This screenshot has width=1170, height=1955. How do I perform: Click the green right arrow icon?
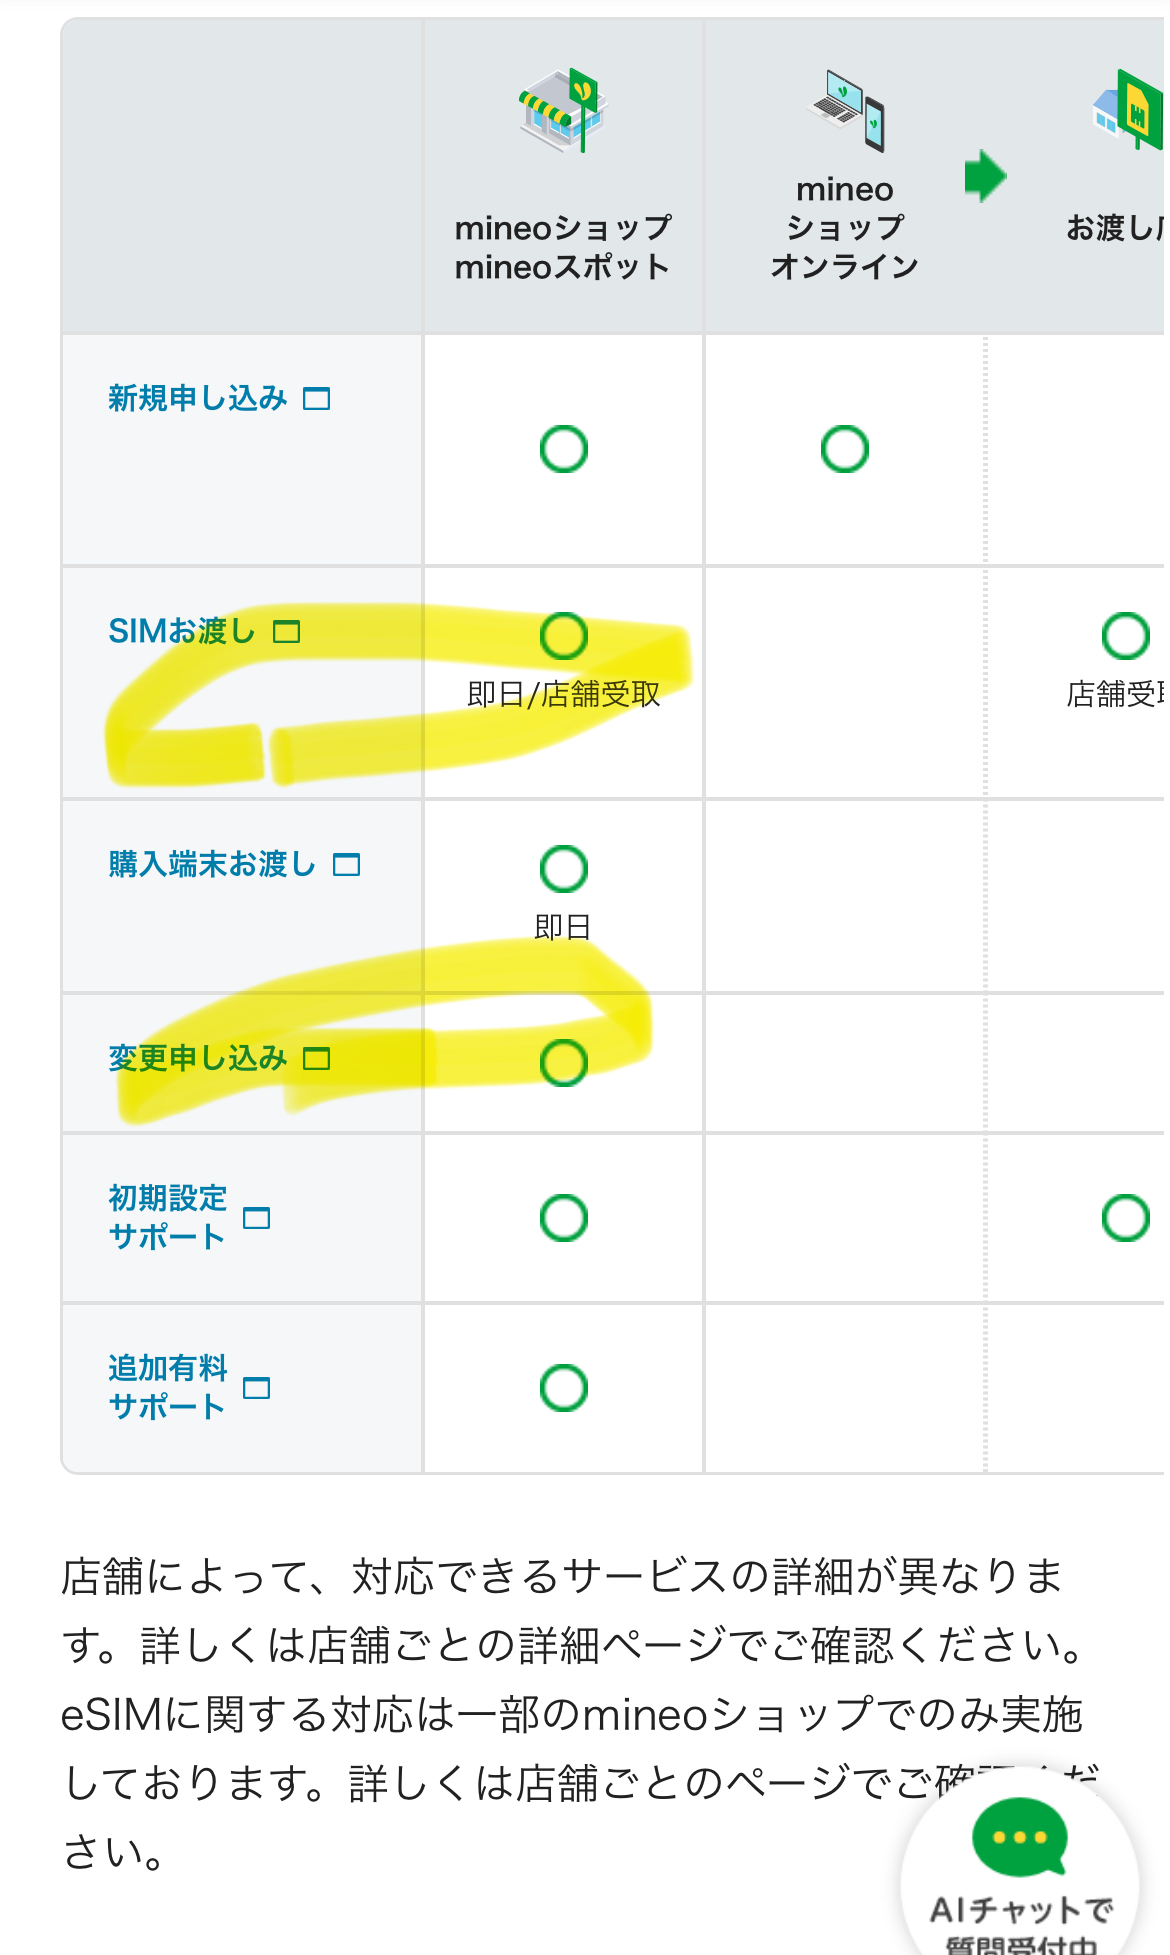[985, 176]
